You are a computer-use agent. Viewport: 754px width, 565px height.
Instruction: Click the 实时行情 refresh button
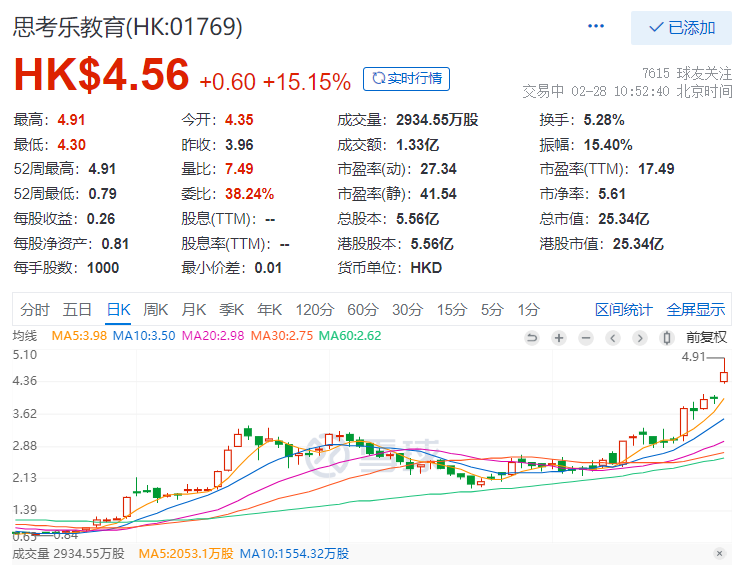click(x=406, y=78)
